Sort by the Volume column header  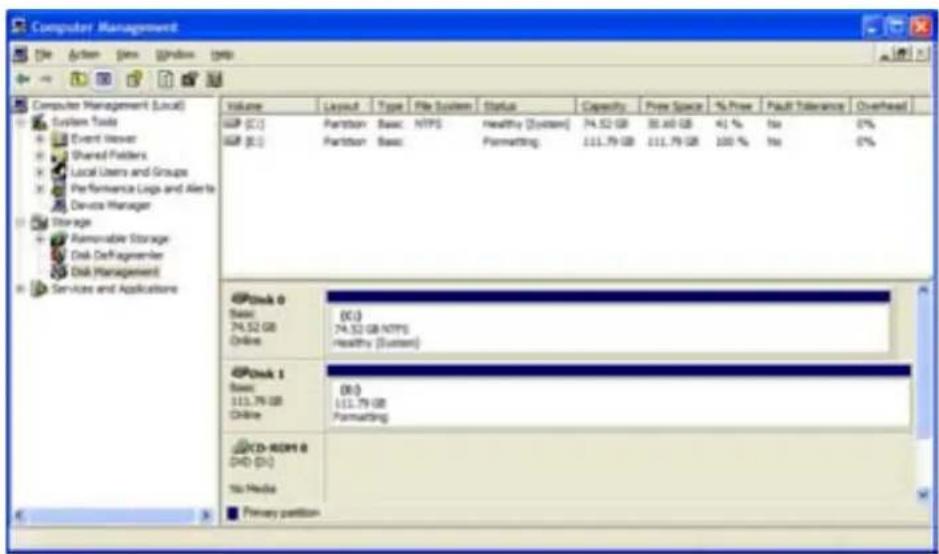[x=269, y=106]
